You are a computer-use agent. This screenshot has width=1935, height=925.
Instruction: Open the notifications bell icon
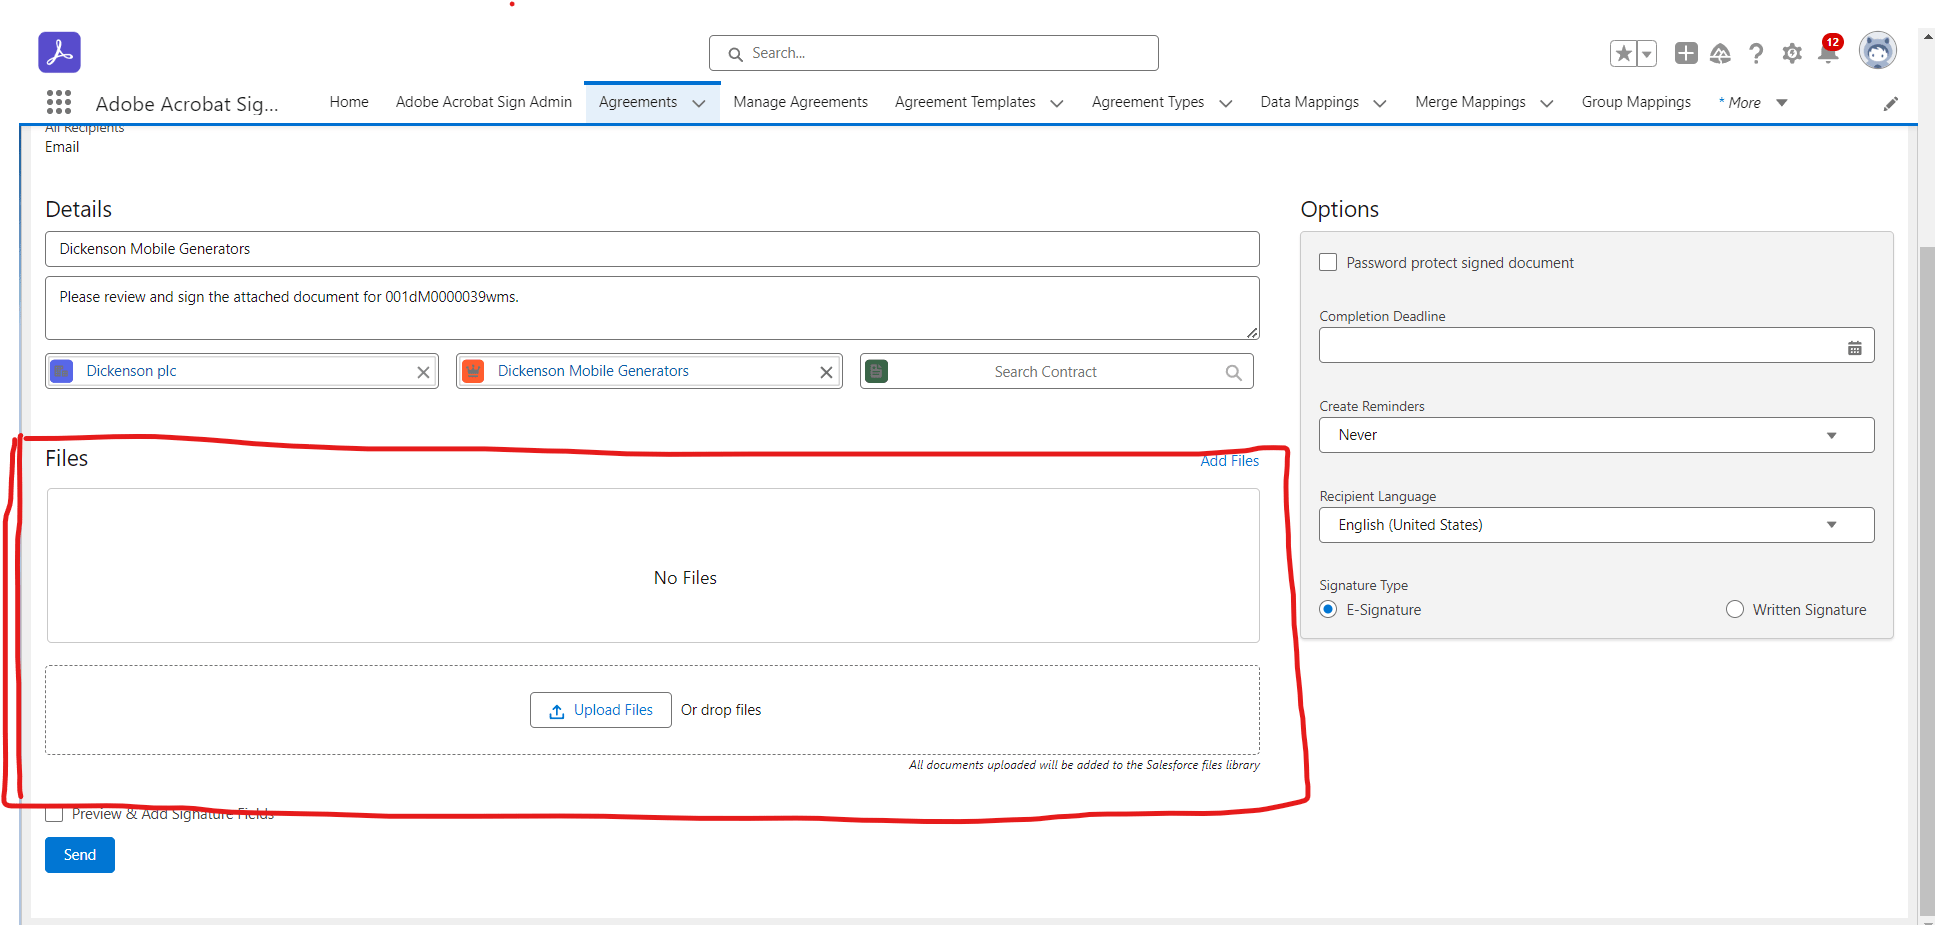(x=1828, y=53)
